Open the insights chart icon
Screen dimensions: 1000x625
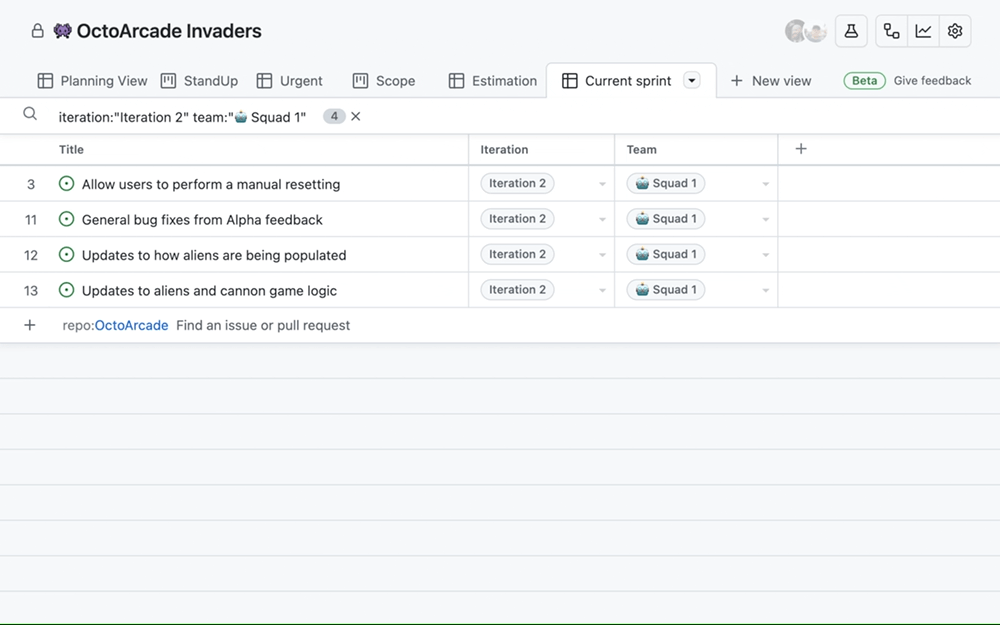pos(923,31)
